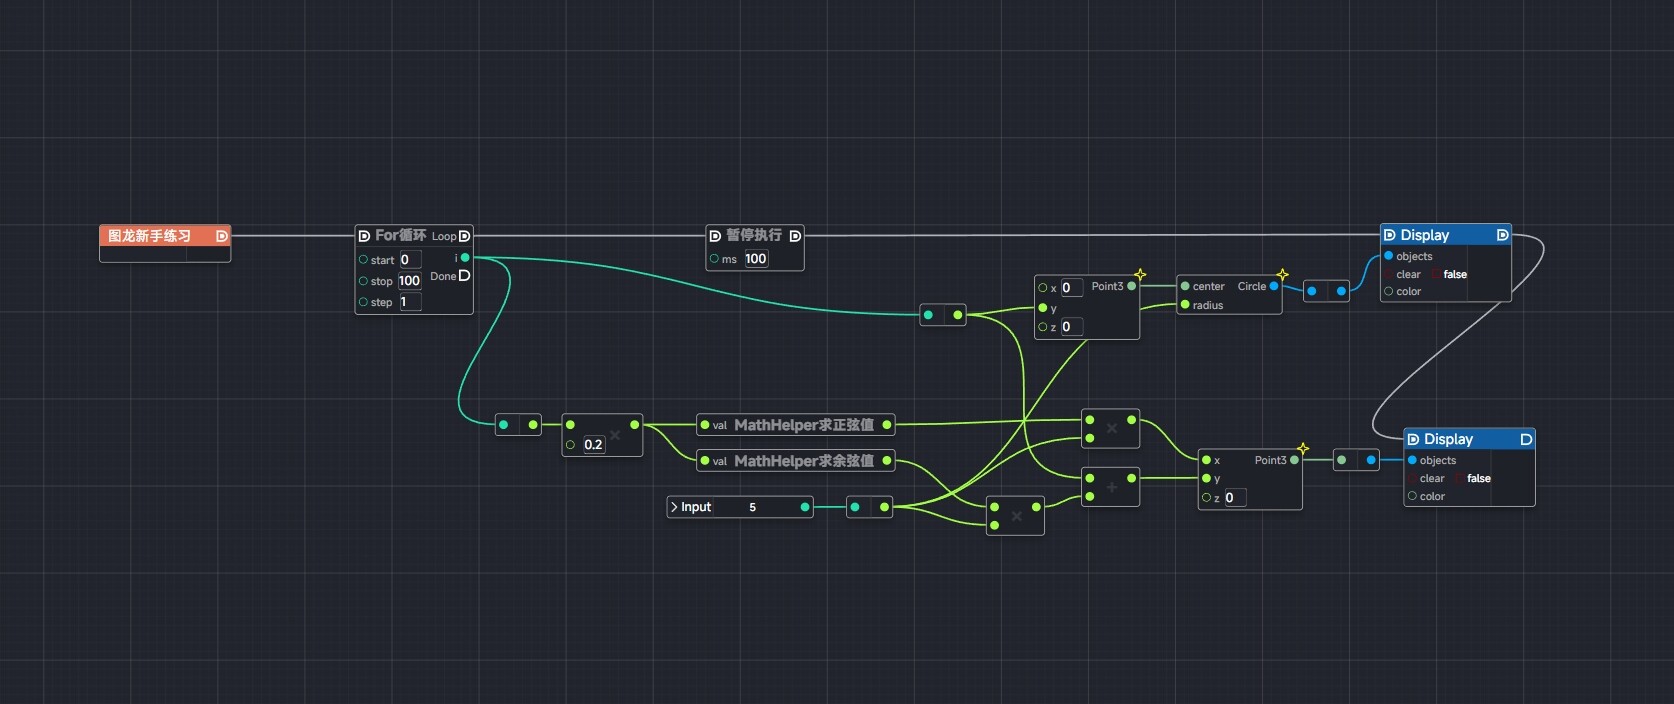Image resolution: width=1674 pixels, height=704 pixels.
Task: Click the For循环 stop input field
Action: coord(410,281)
